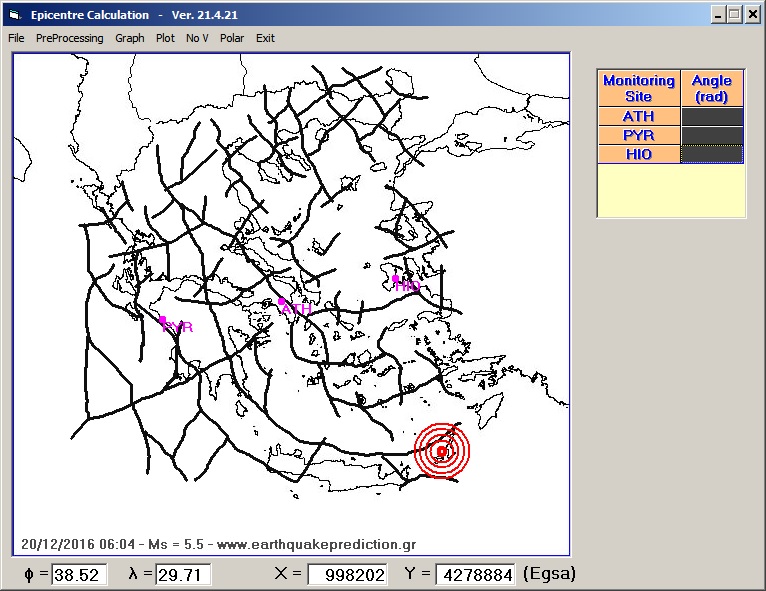Click the red epicentre target marker
Screen dimensions: 766x591
(441, 452)
